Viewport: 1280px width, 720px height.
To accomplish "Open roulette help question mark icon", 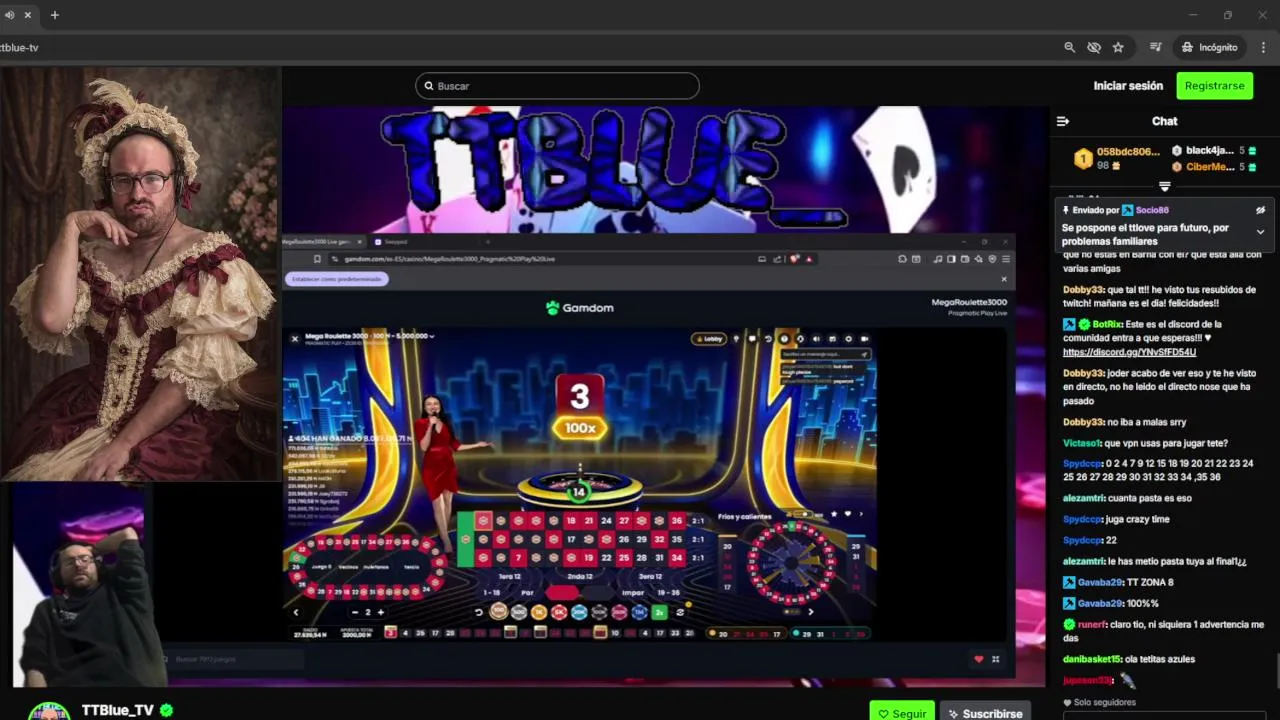I will [784, 339].
